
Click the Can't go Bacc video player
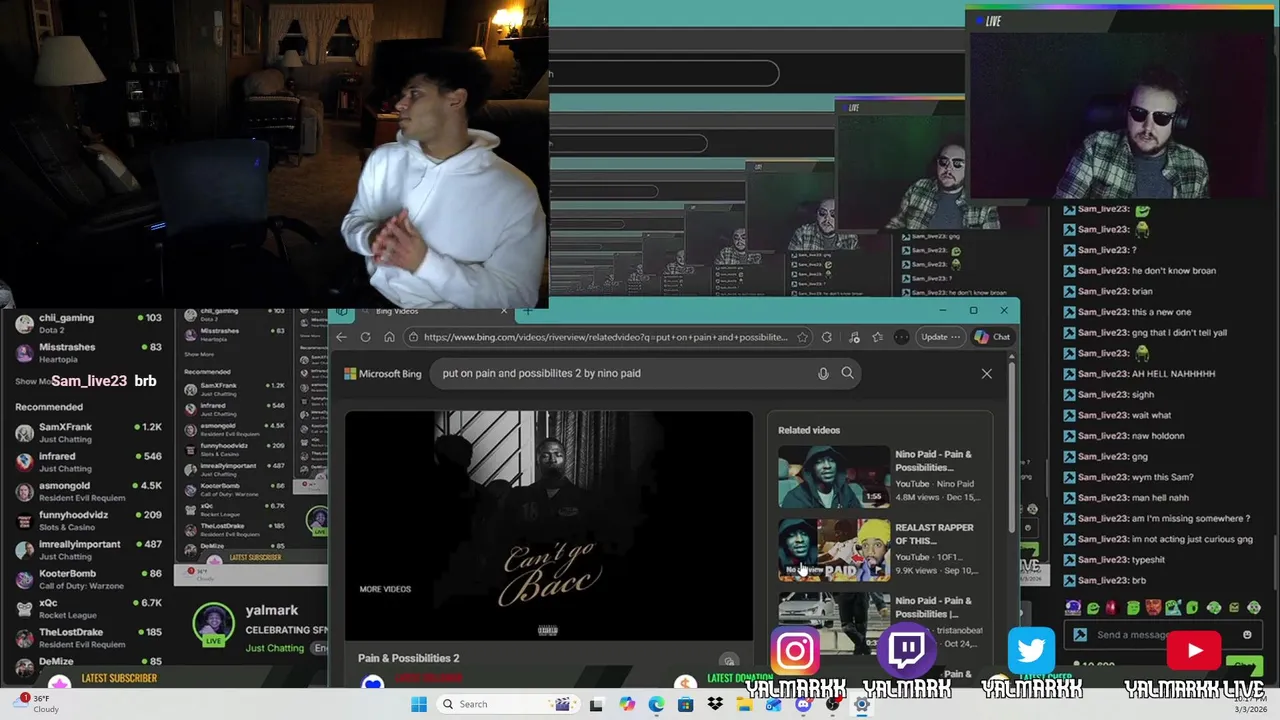click(549, 526)
